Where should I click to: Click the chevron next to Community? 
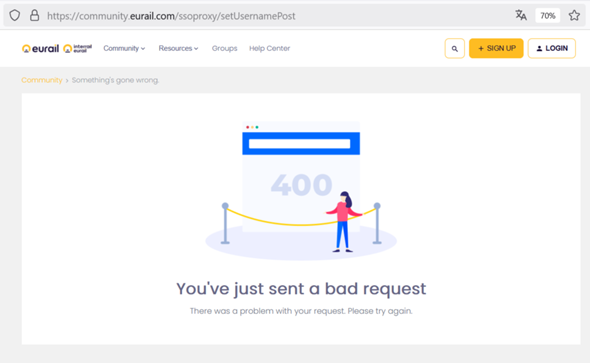pyautogui.click(x=143, y=49)
